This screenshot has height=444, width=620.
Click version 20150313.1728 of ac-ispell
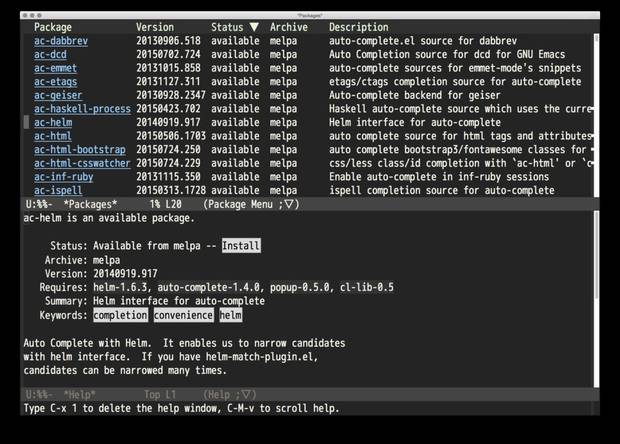pos(171,191)
